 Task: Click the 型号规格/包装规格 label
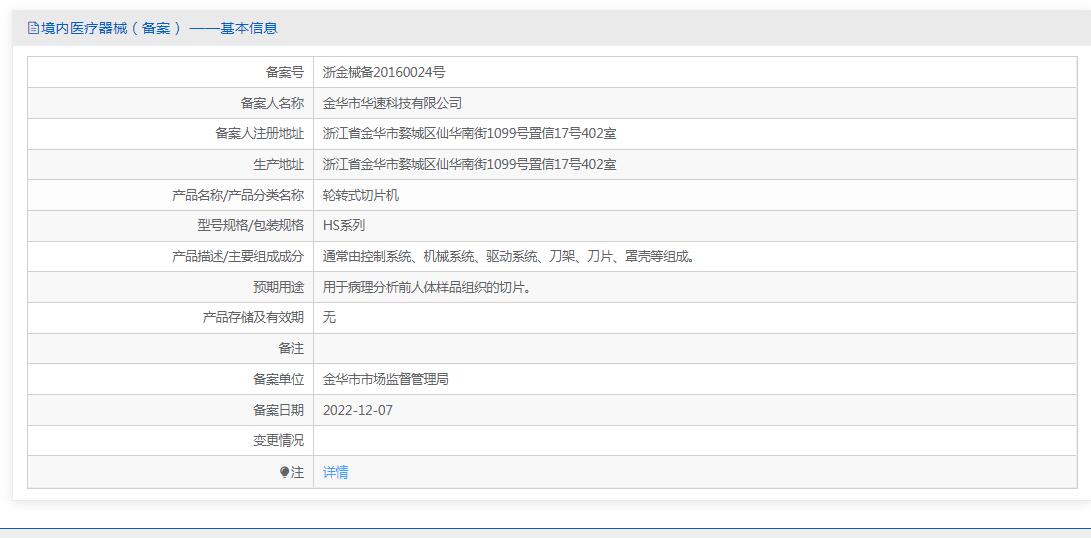coord(250,226)
